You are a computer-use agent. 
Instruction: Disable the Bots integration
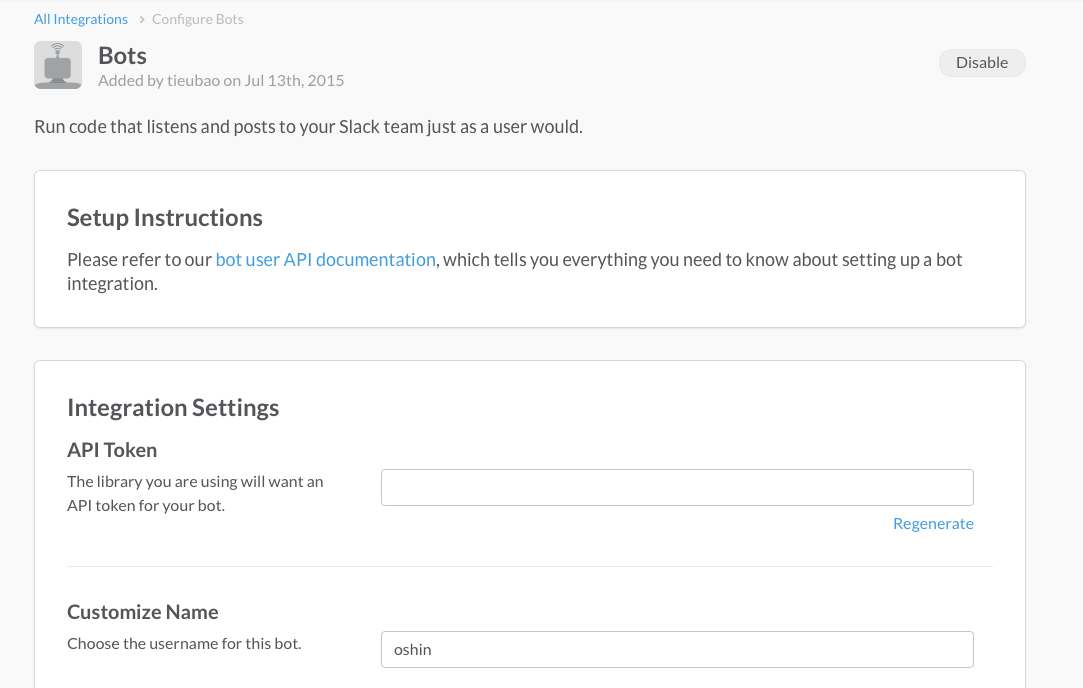click(981, 62)
